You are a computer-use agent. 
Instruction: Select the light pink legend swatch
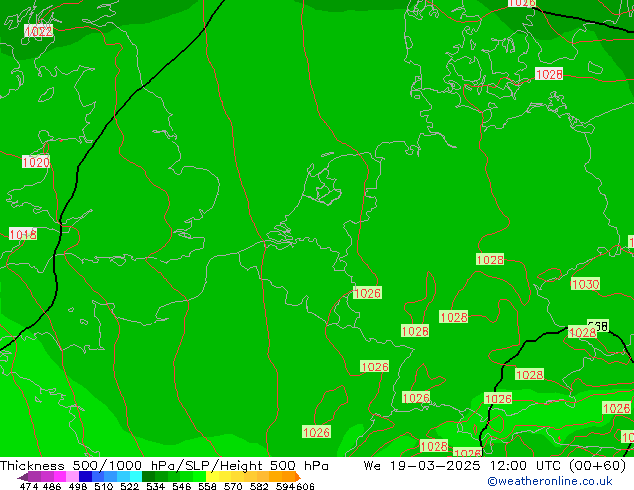[x=72, y=477]
